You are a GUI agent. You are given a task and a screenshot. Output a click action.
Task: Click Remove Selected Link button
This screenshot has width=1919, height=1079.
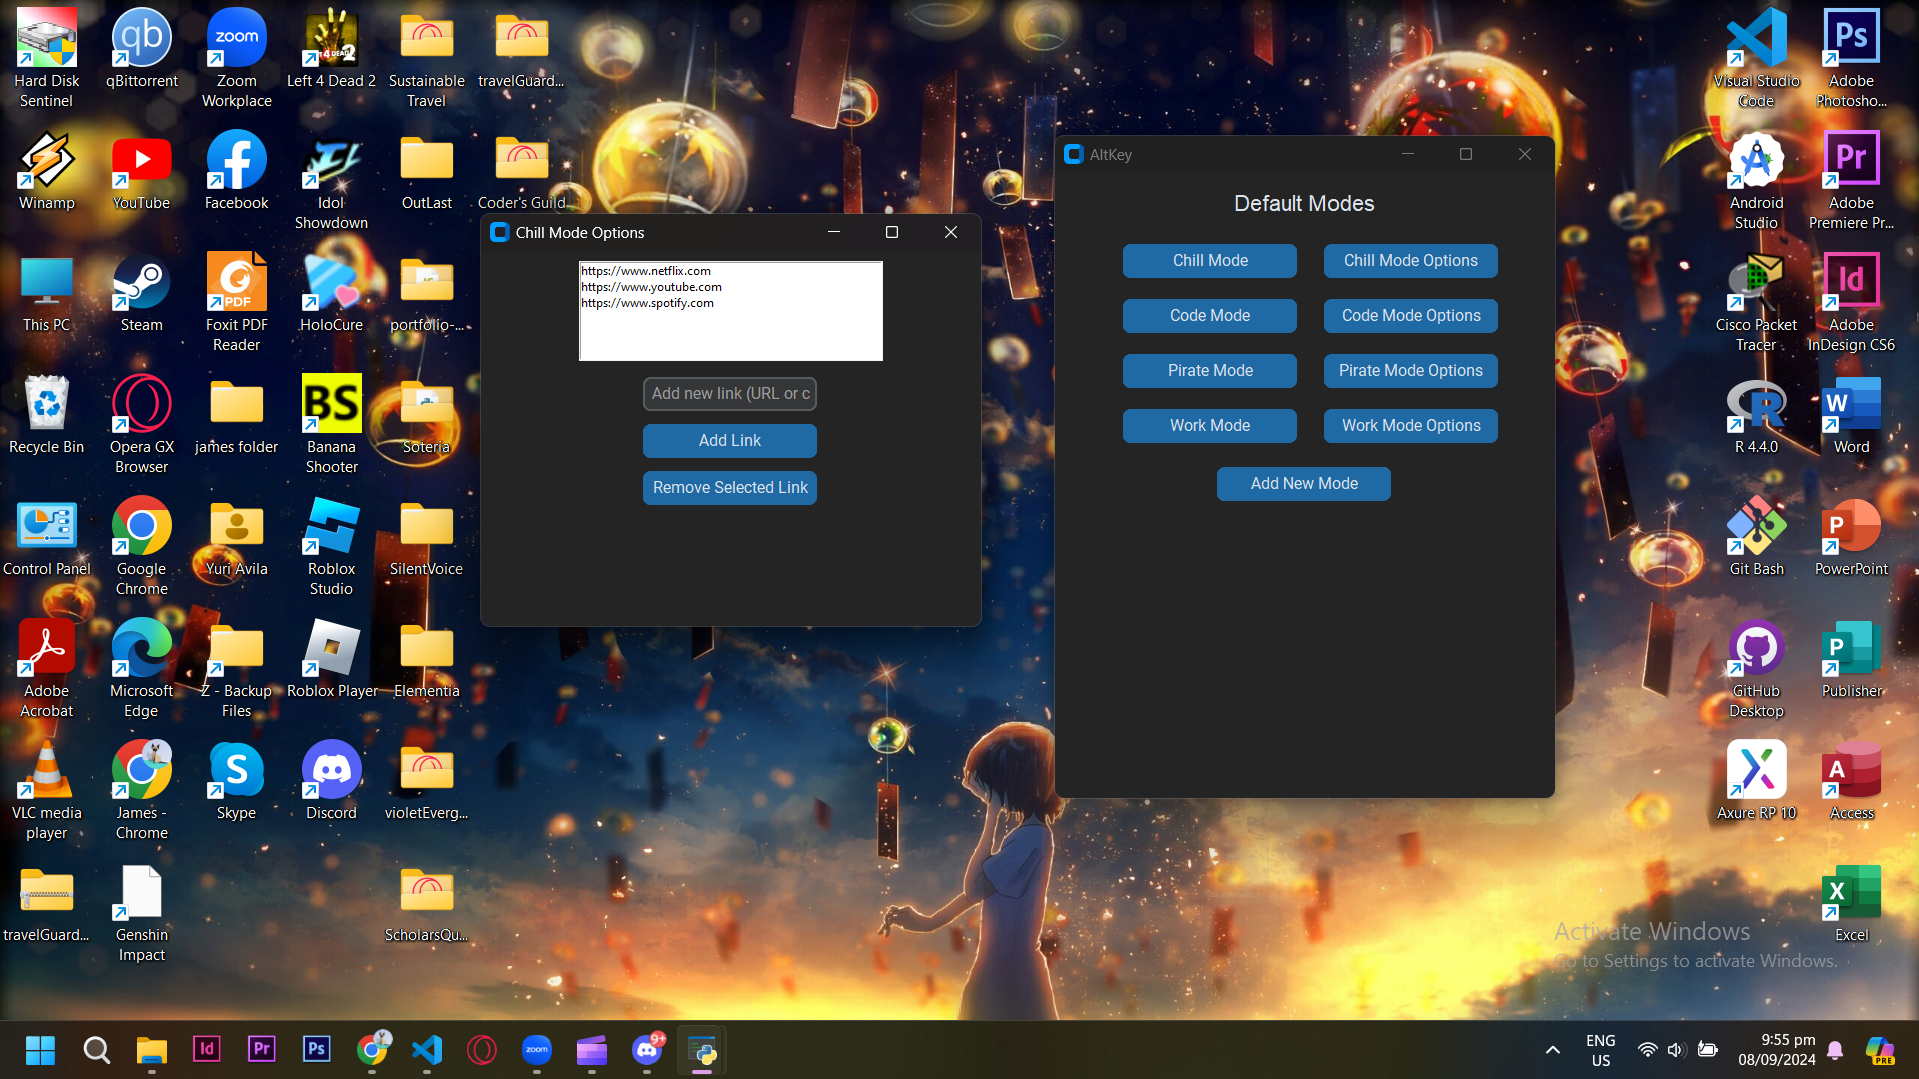[730, 488]
